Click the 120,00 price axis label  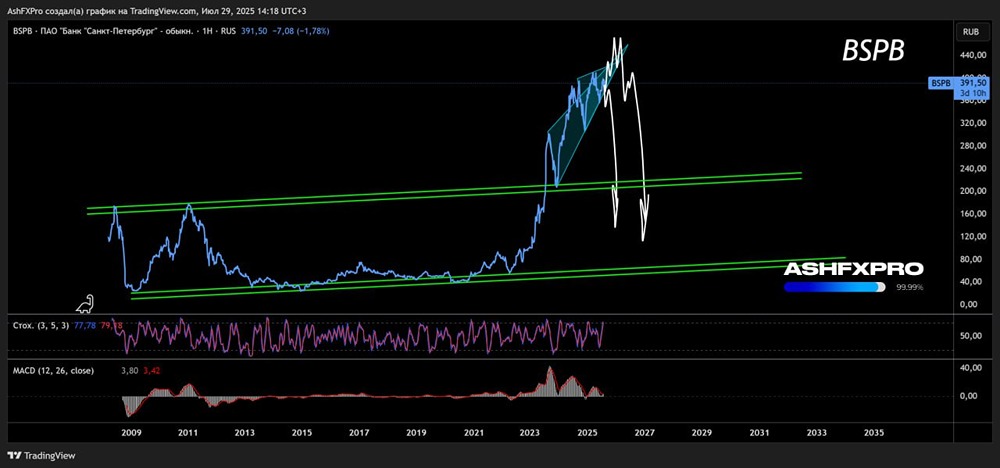click(x=972, y=237)
